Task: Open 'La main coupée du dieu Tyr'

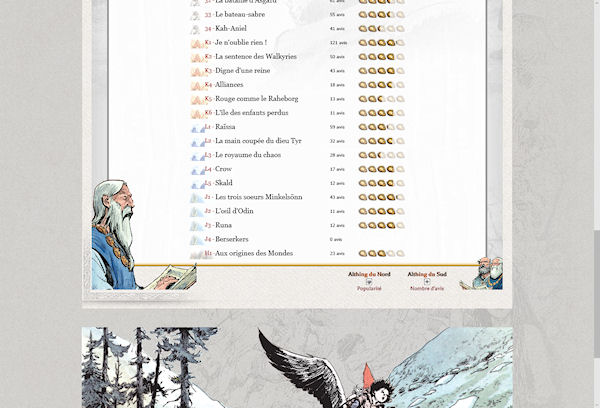Action: click(x=258, y=141)
